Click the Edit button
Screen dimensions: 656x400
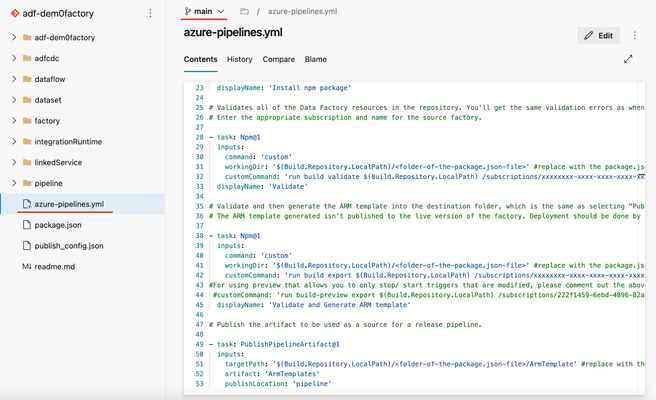[x=598, y=36]
